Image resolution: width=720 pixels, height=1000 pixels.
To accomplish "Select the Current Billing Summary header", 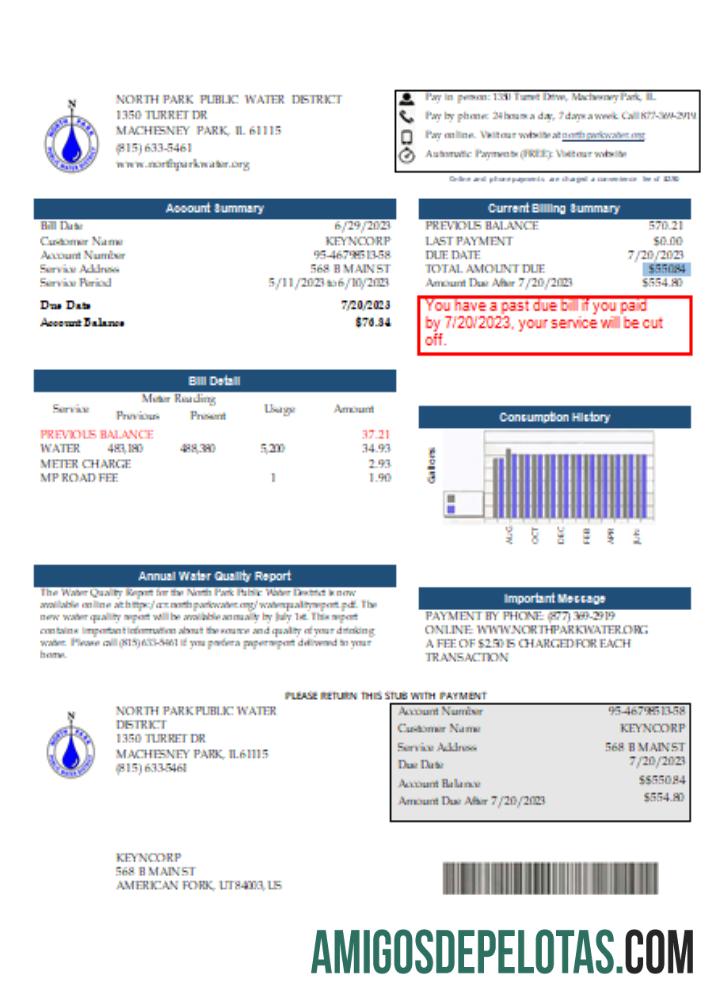I will pyautogui.click(x=553, y=208).
